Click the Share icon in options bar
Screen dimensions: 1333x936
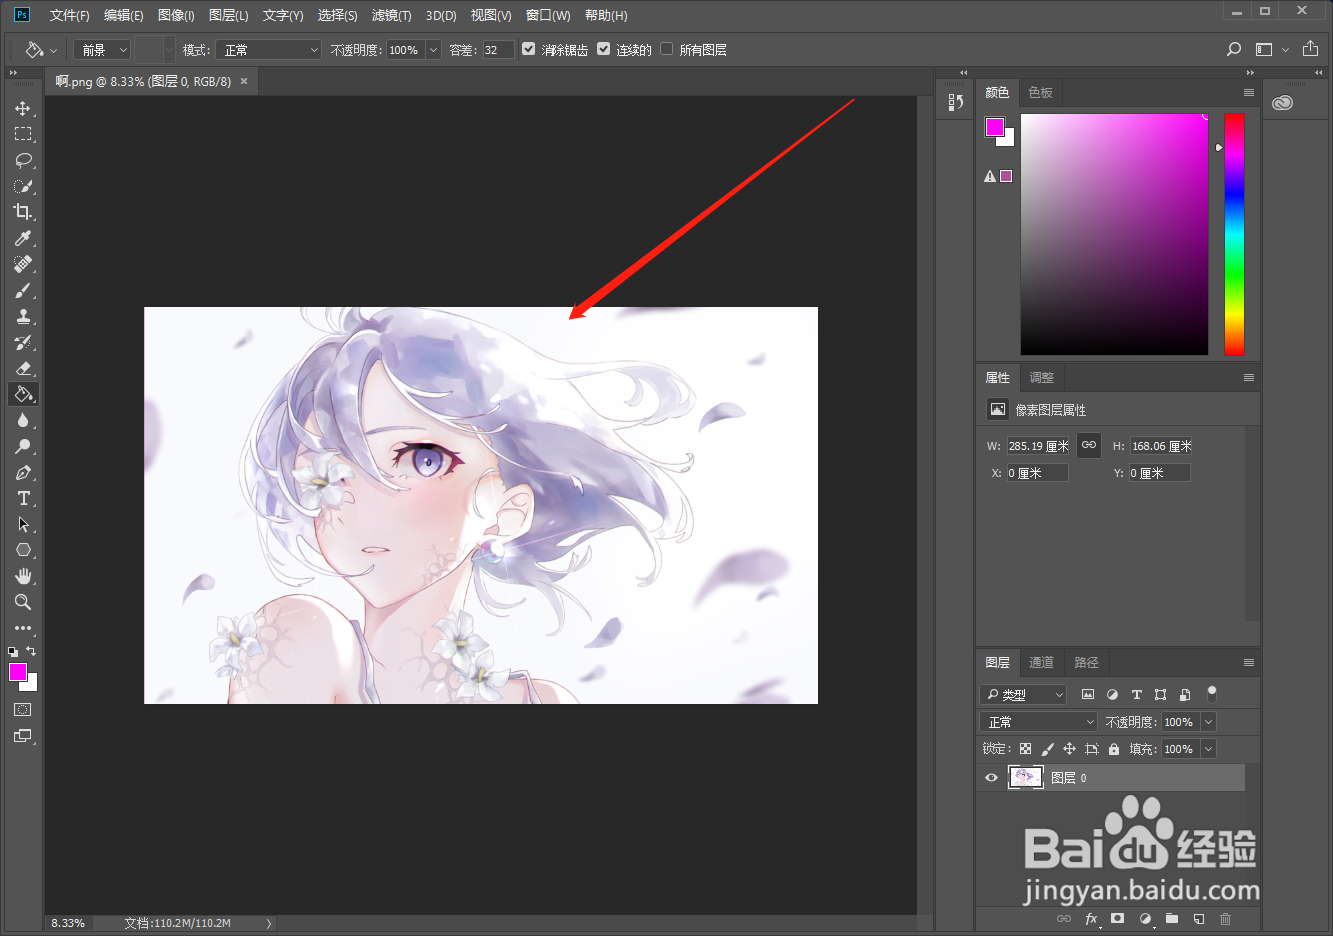[1311, 48]
